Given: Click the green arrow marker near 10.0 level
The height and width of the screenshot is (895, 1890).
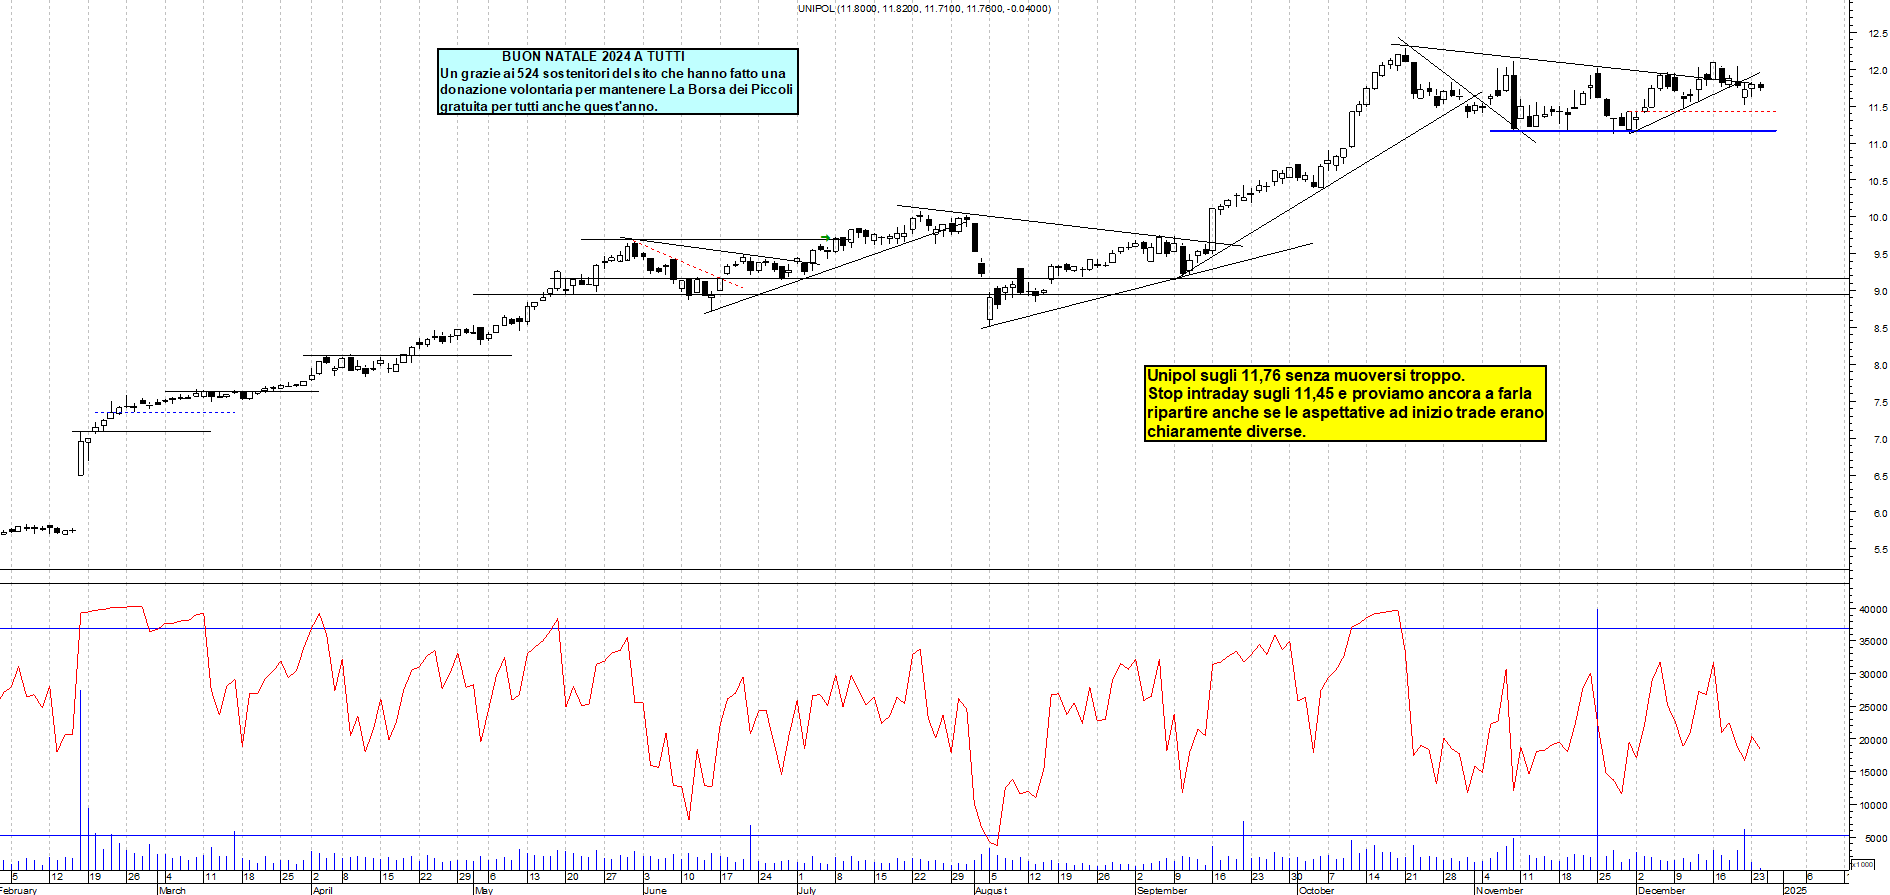Looking at the screenshot, I should pos(825,238).
